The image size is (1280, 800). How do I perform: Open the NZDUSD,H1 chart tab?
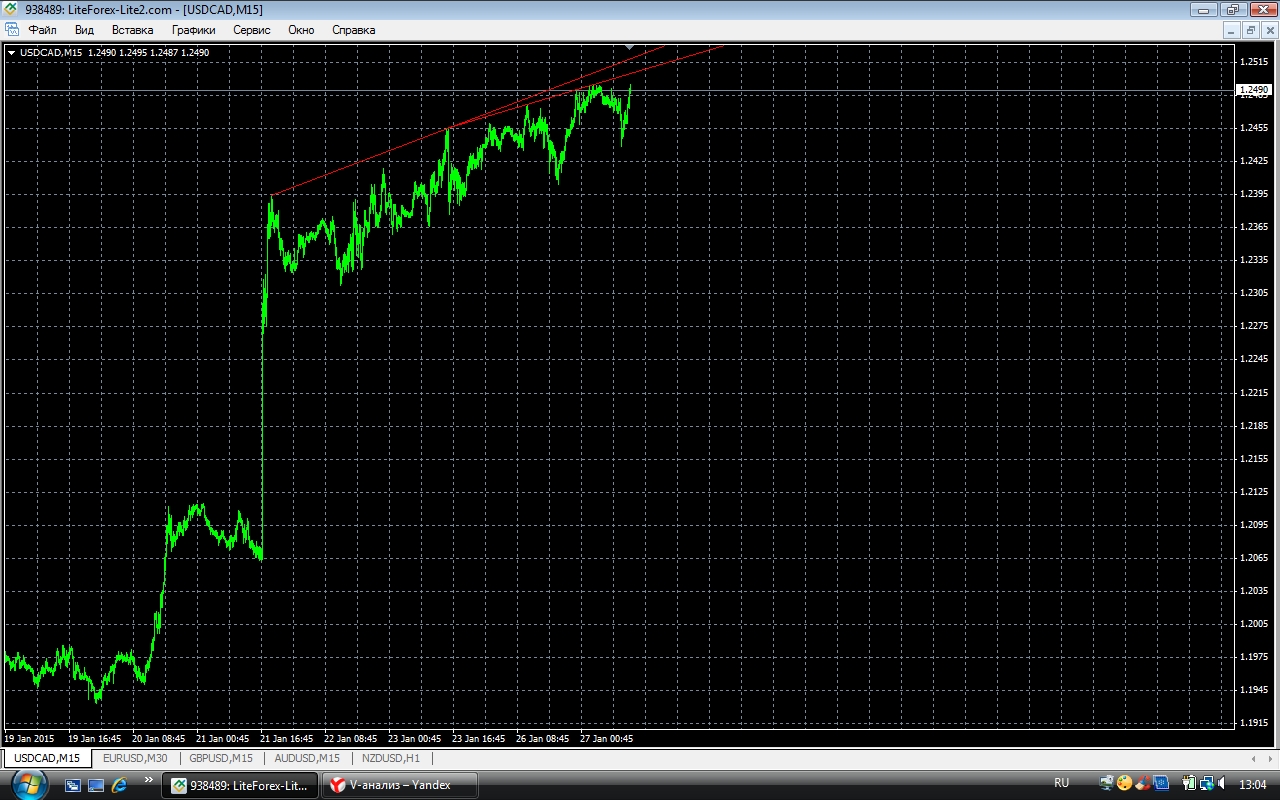pyautogui.click(x=391, y=758)
